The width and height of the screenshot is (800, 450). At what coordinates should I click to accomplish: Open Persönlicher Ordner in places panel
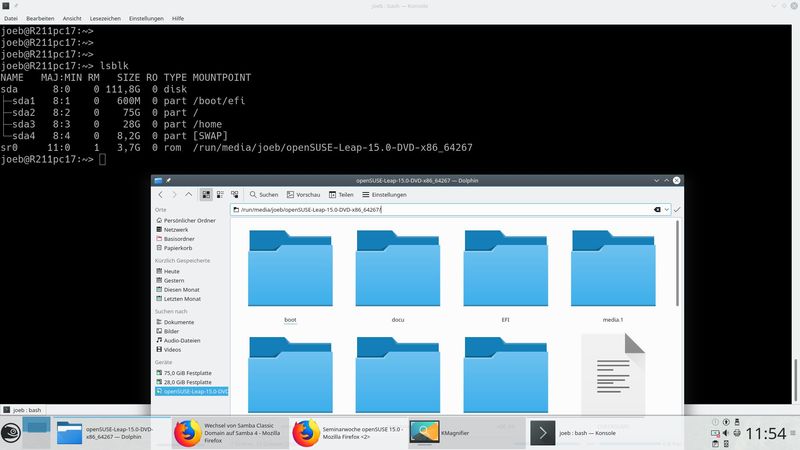pos(186,220)
